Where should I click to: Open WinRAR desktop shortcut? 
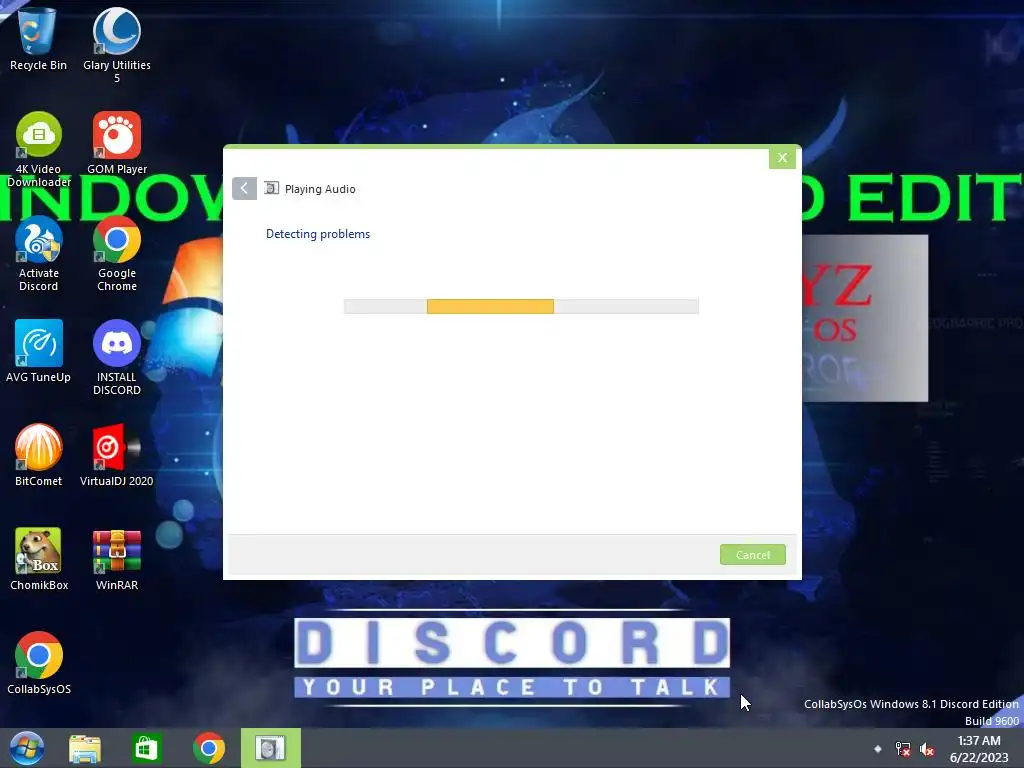point(117,559)
